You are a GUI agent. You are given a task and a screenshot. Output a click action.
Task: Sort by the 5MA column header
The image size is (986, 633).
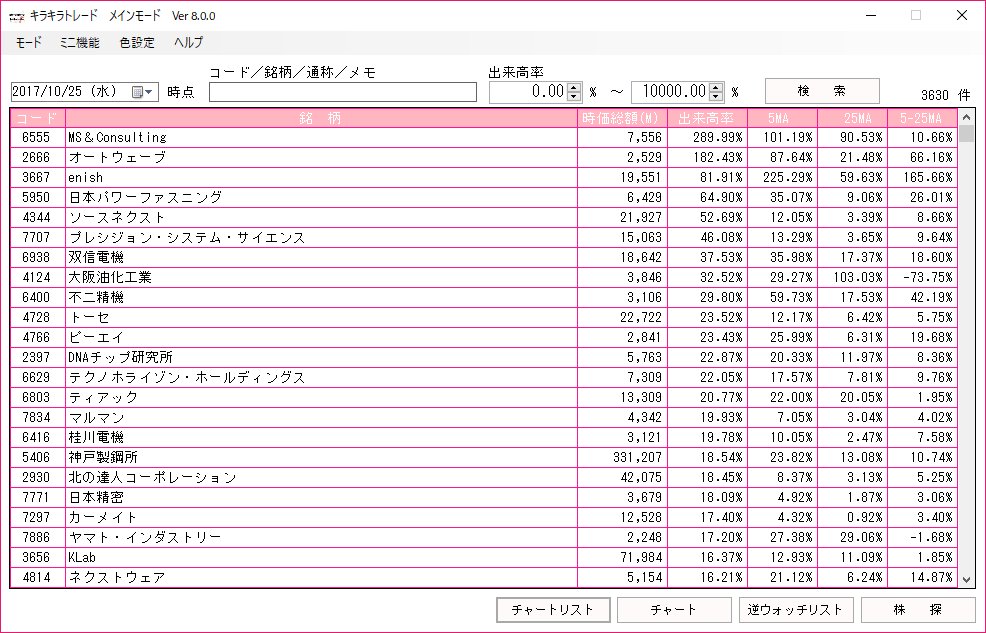782,118
